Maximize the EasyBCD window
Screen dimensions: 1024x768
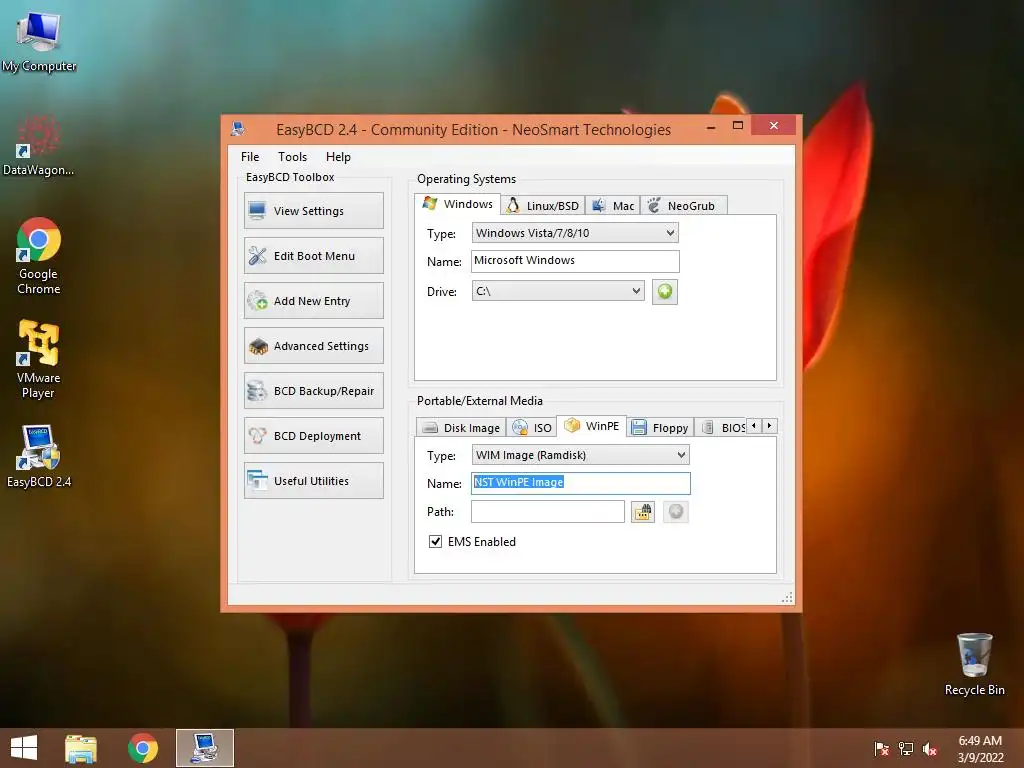(738, 125)
